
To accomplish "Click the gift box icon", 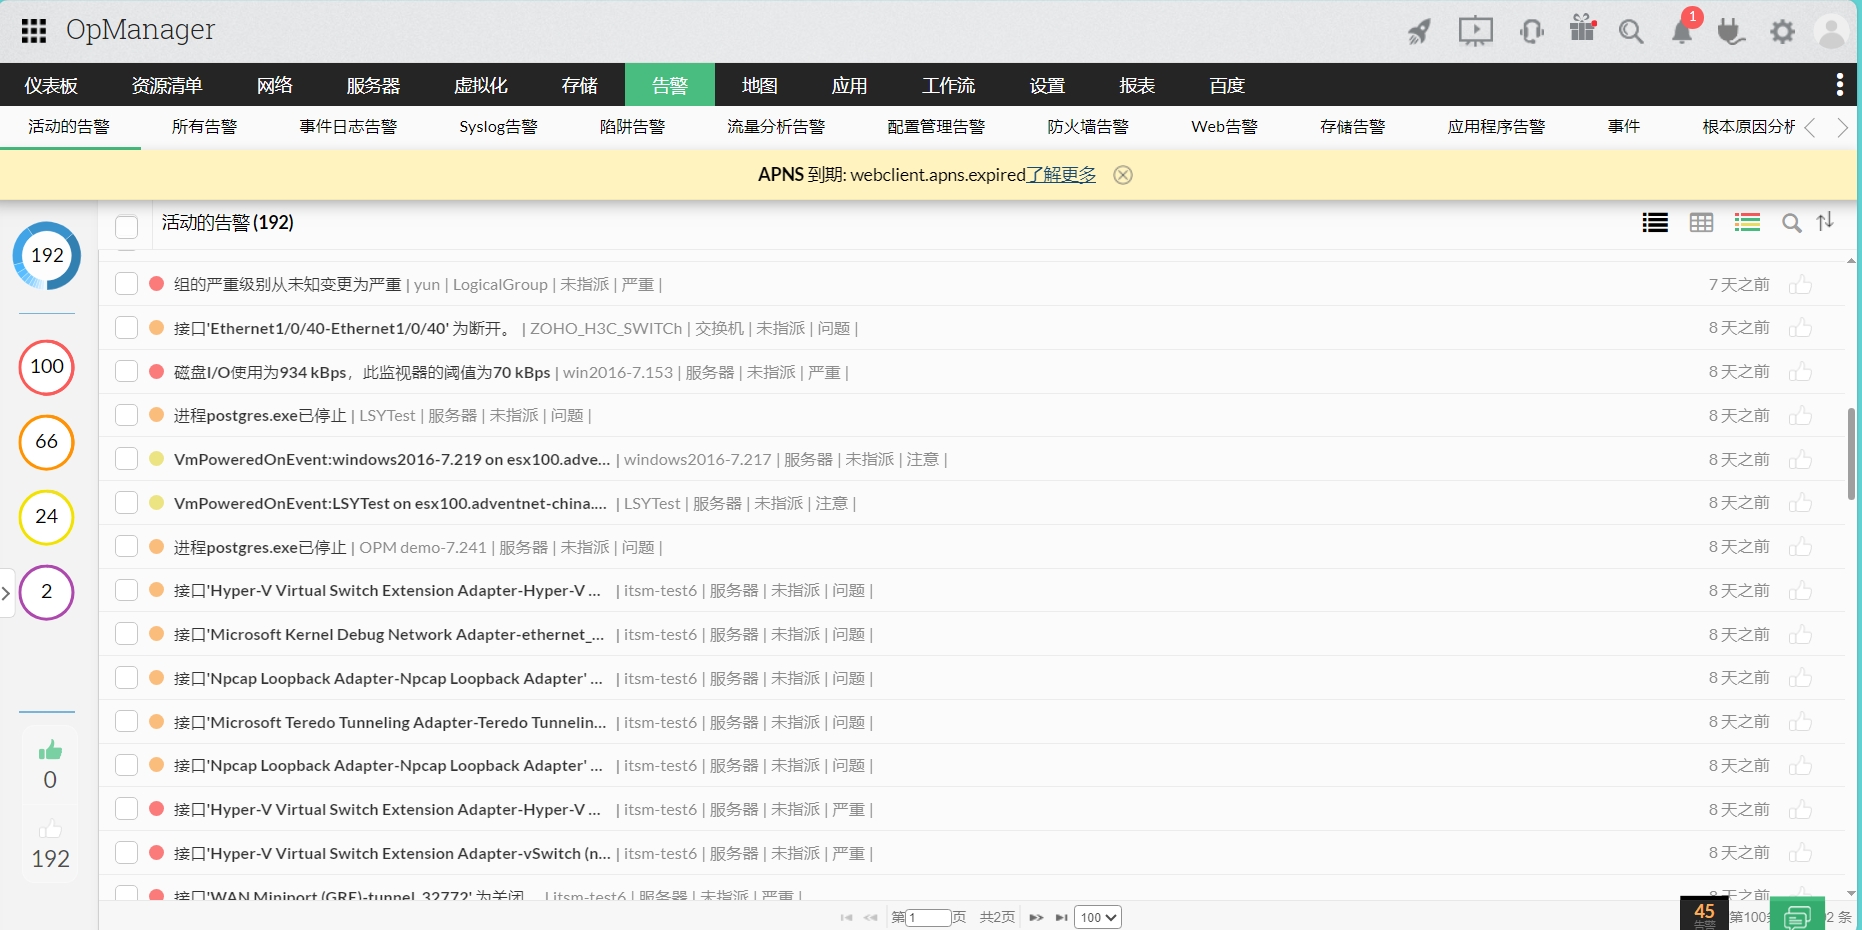I will click(1582, 29).
